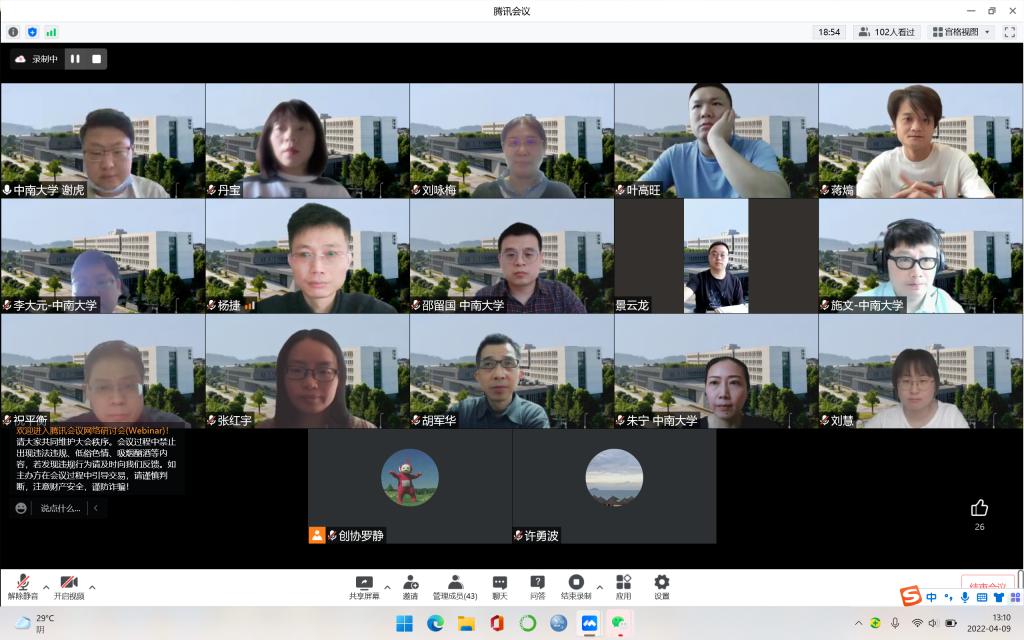
Task: Open the chat (聊天) panel
Action: (x=499, y=586)
